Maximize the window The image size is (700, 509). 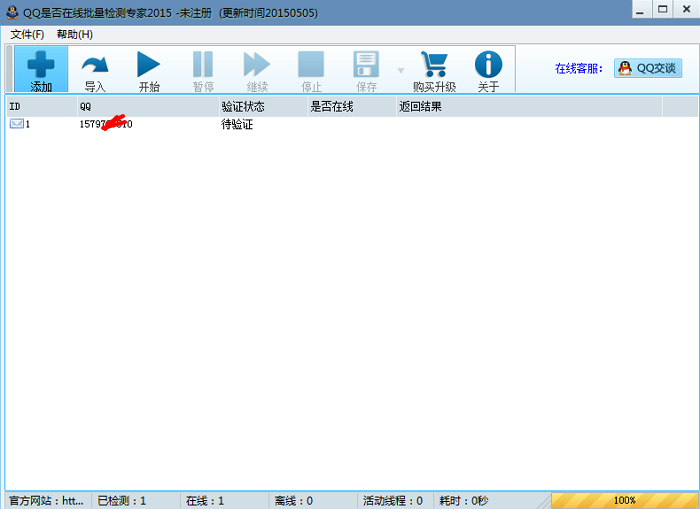pos(663,9)
